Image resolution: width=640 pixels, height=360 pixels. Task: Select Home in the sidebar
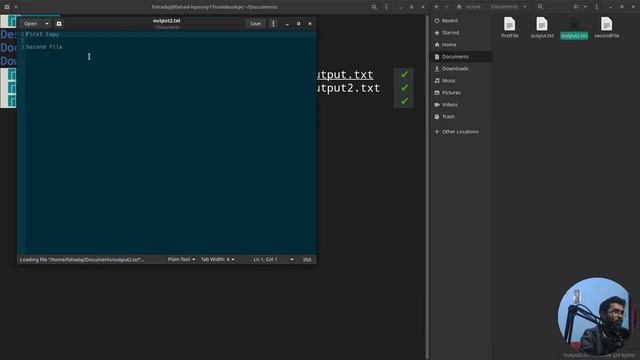point(461,44)
